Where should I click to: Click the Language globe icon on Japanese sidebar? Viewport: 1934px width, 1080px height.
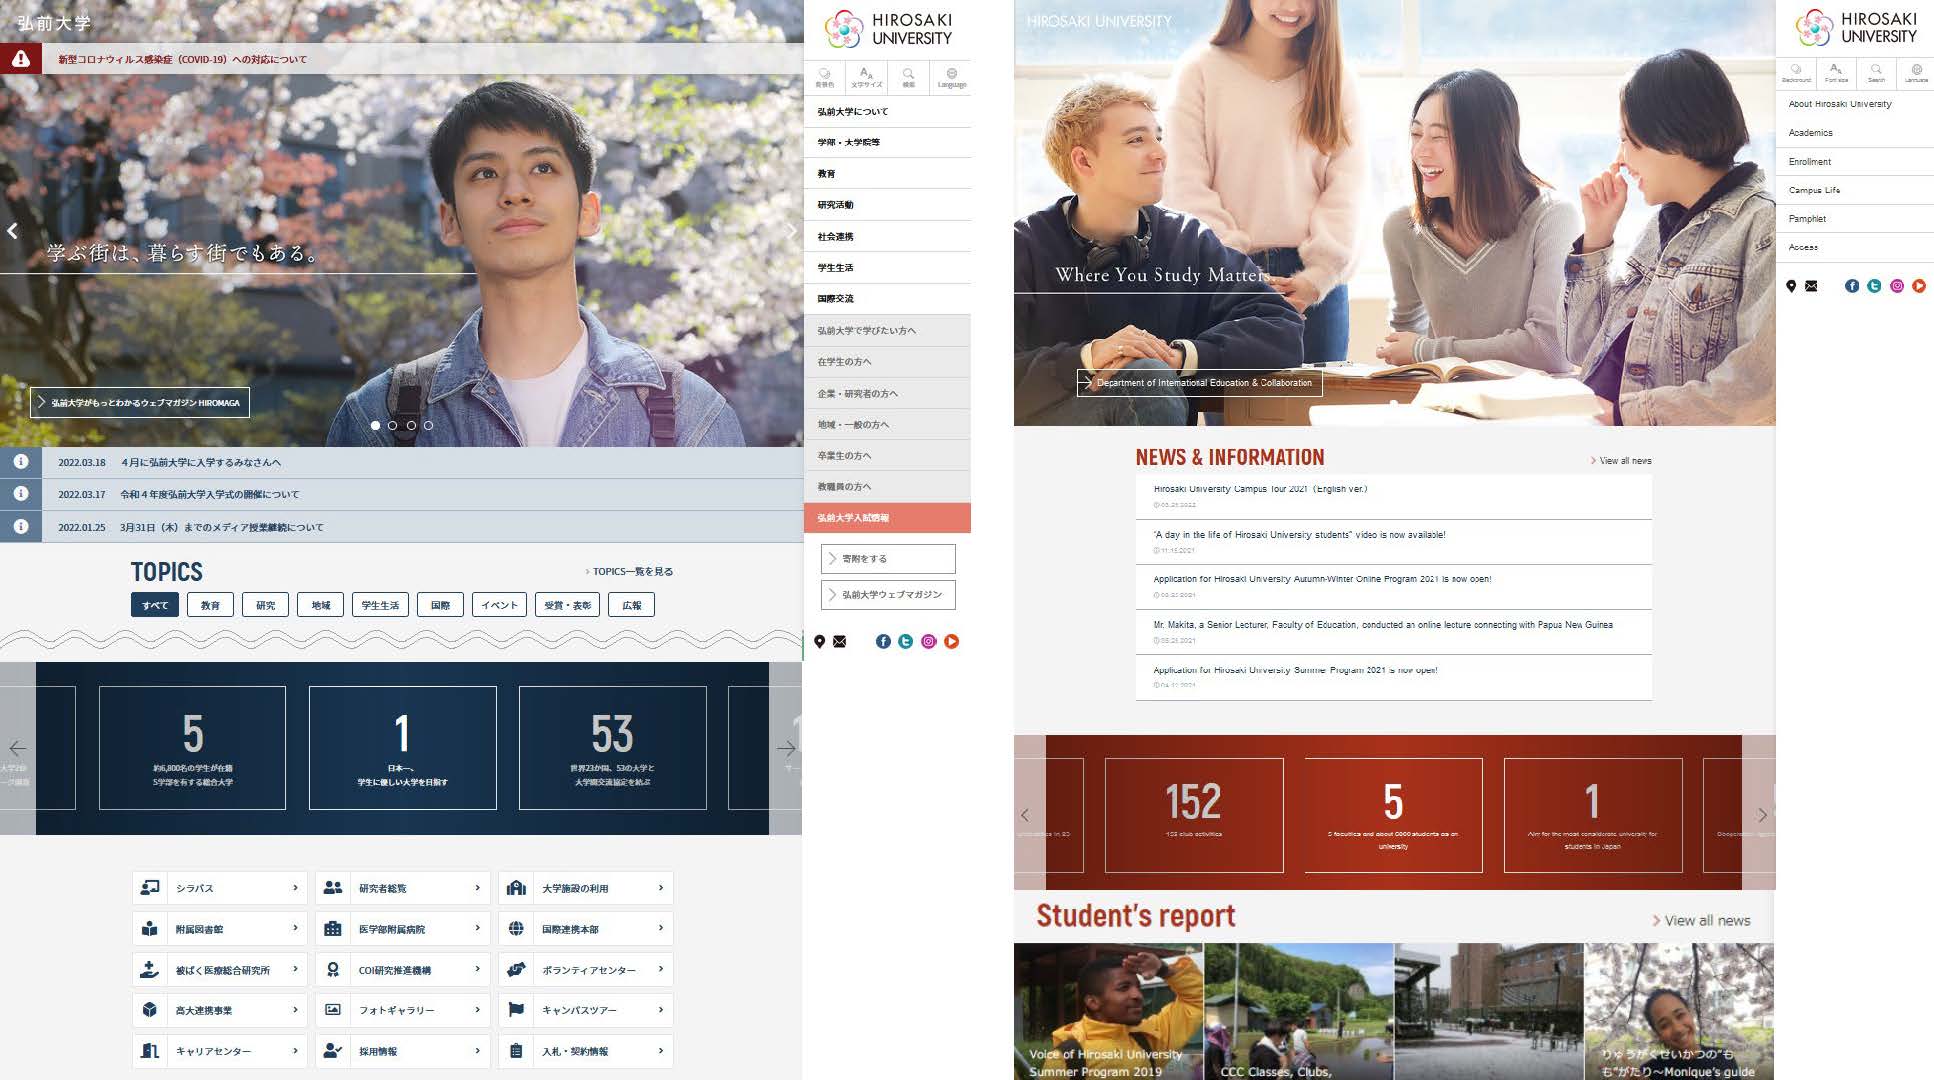[x=951, y=77]
